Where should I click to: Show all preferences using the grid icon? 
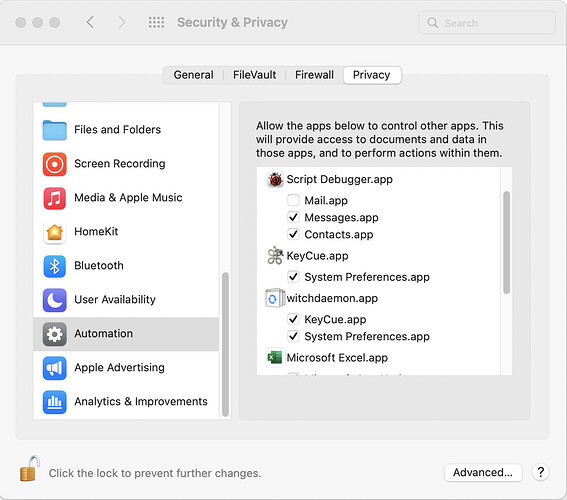[x=156, y=22]
